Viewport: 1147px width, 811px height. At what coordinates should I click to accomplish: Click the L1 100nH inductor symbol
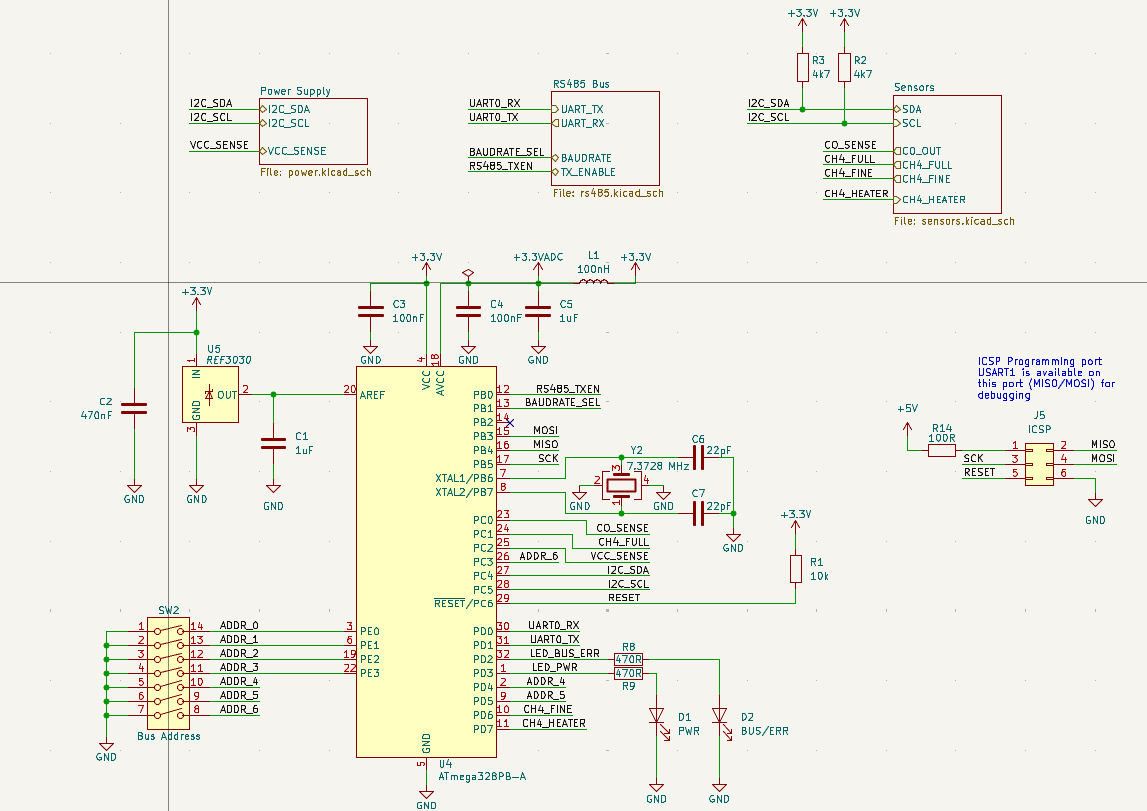click(593, 284)
